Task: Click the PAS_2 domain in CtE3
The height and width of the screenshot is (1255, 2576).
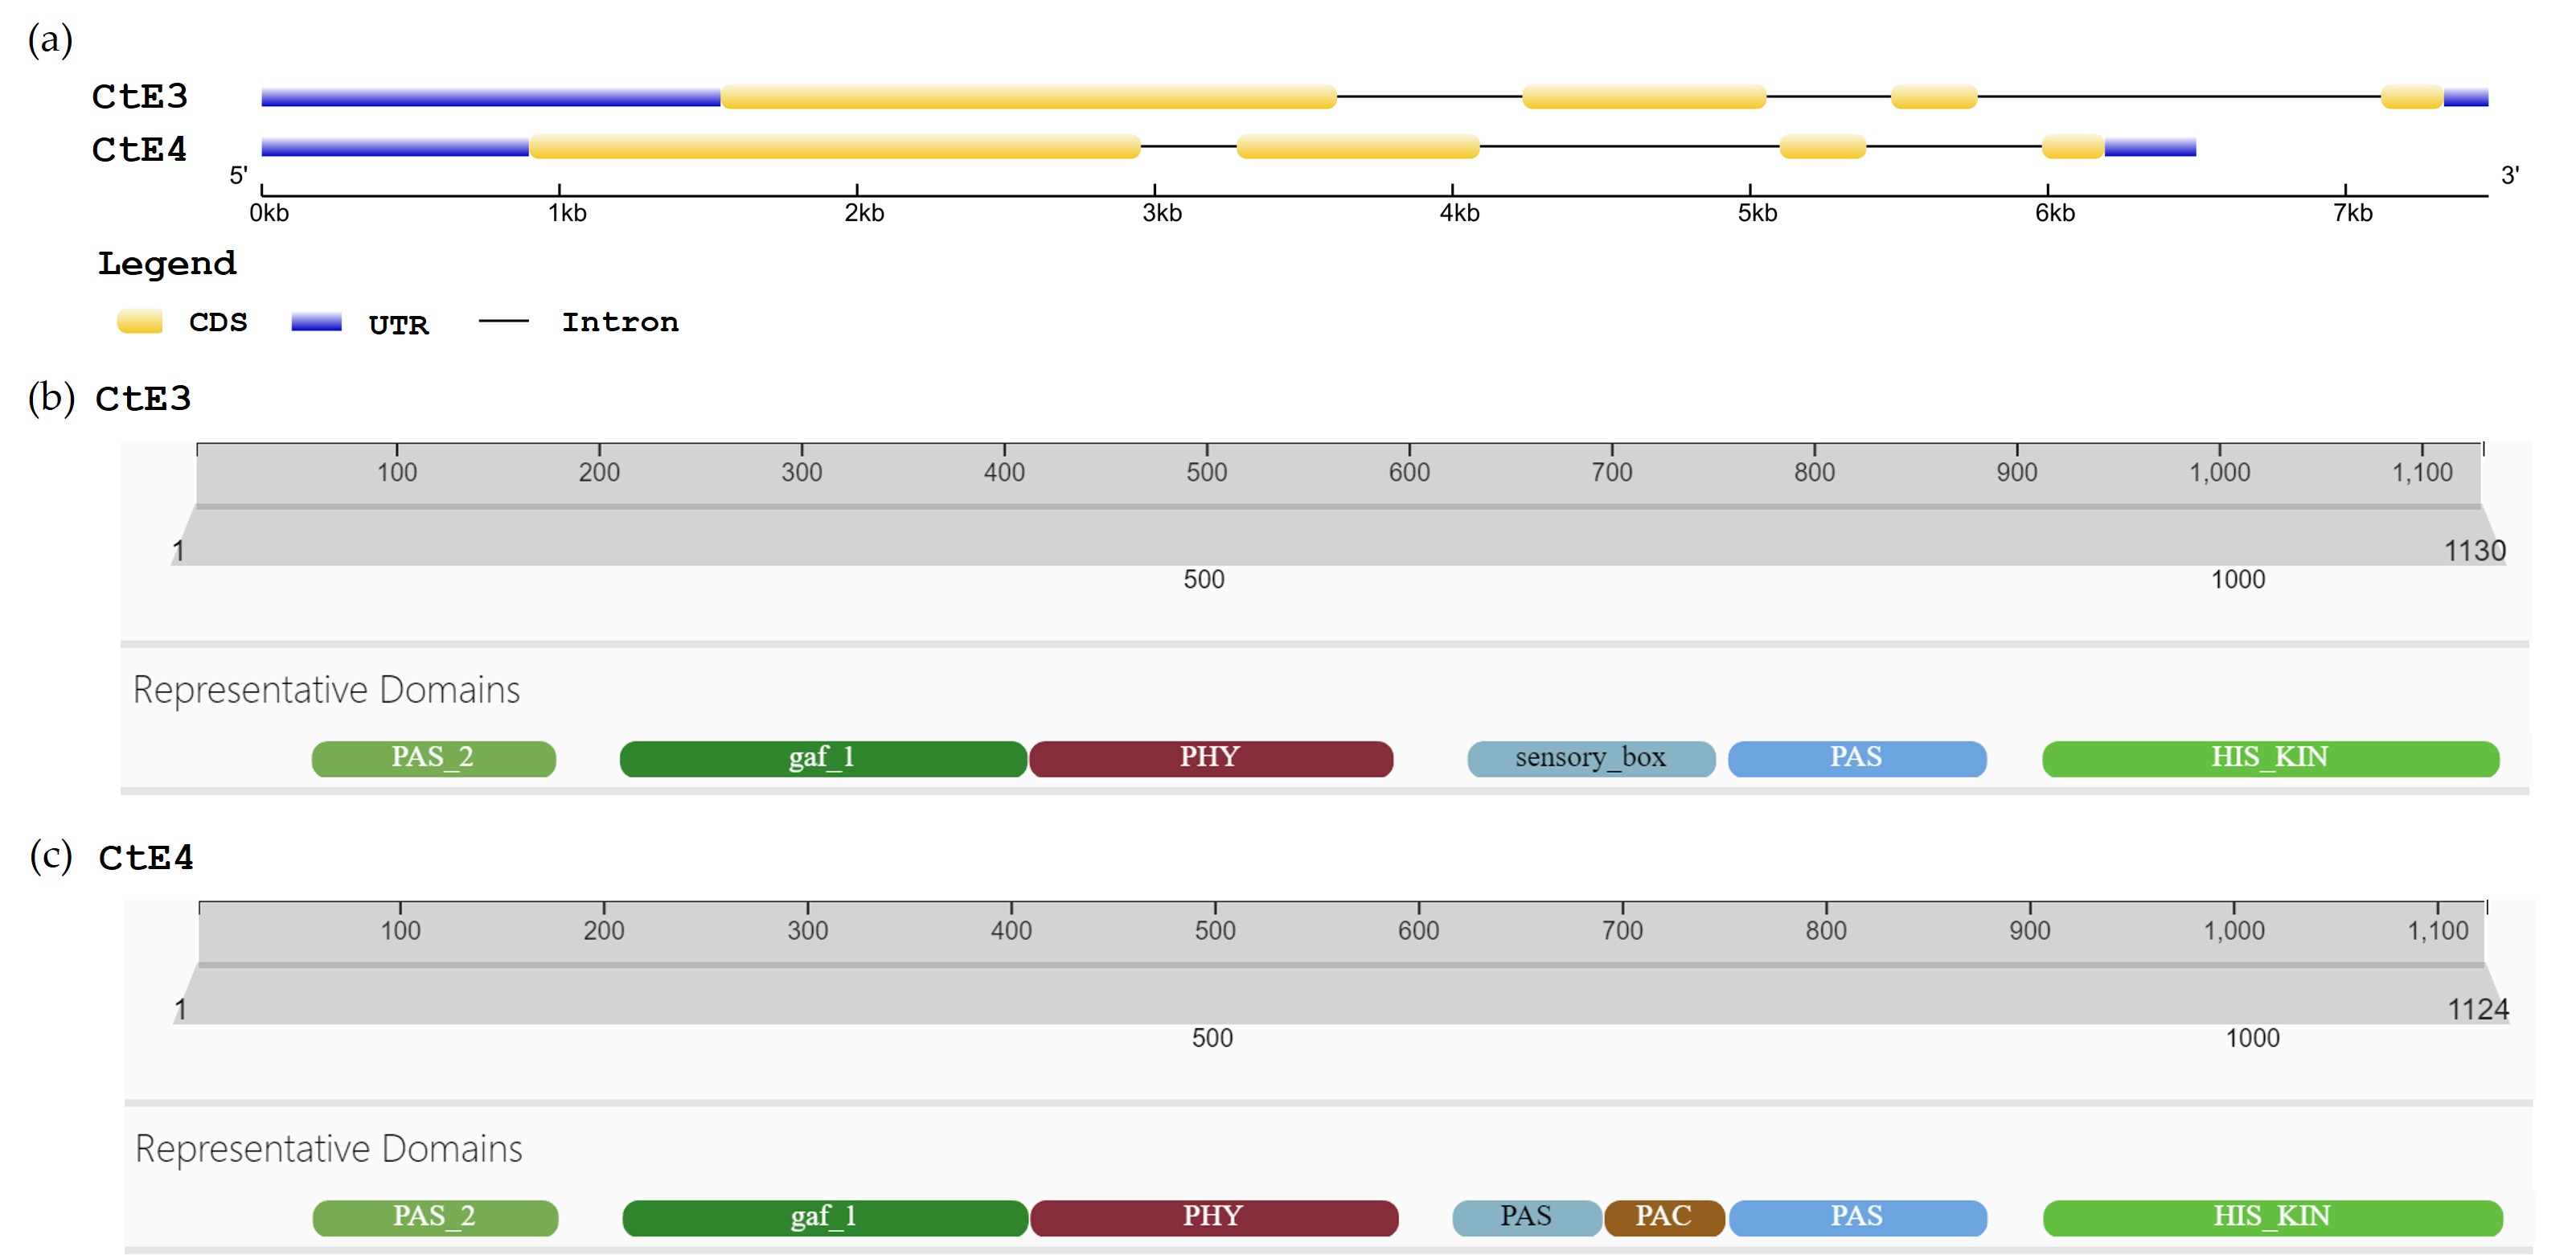Action: [433, 758]
